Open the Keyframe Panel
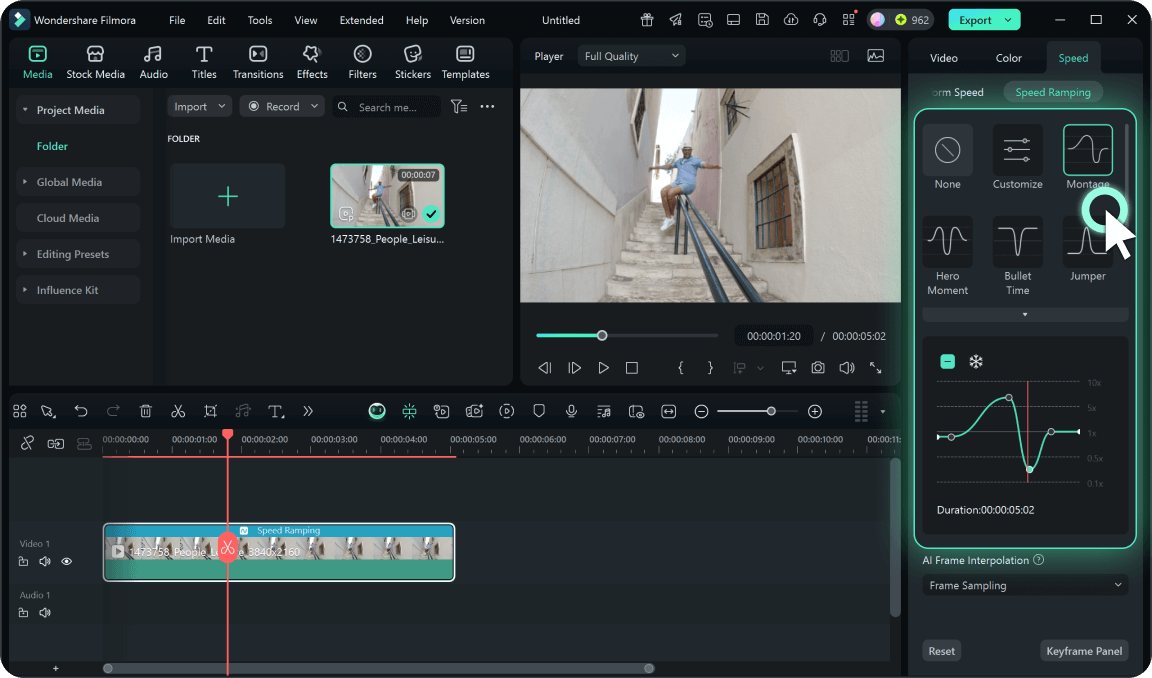Screen dimensions: 1152x678 [1084, 651]
